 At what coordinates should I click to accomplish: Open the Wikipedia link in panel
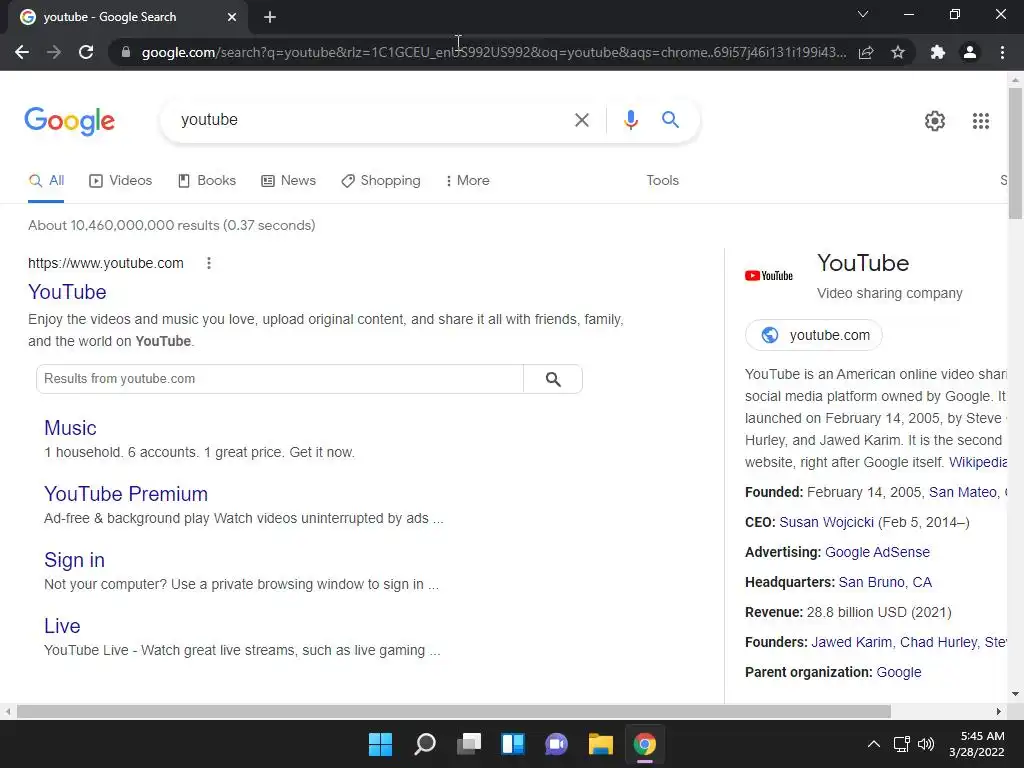point(978,462)
